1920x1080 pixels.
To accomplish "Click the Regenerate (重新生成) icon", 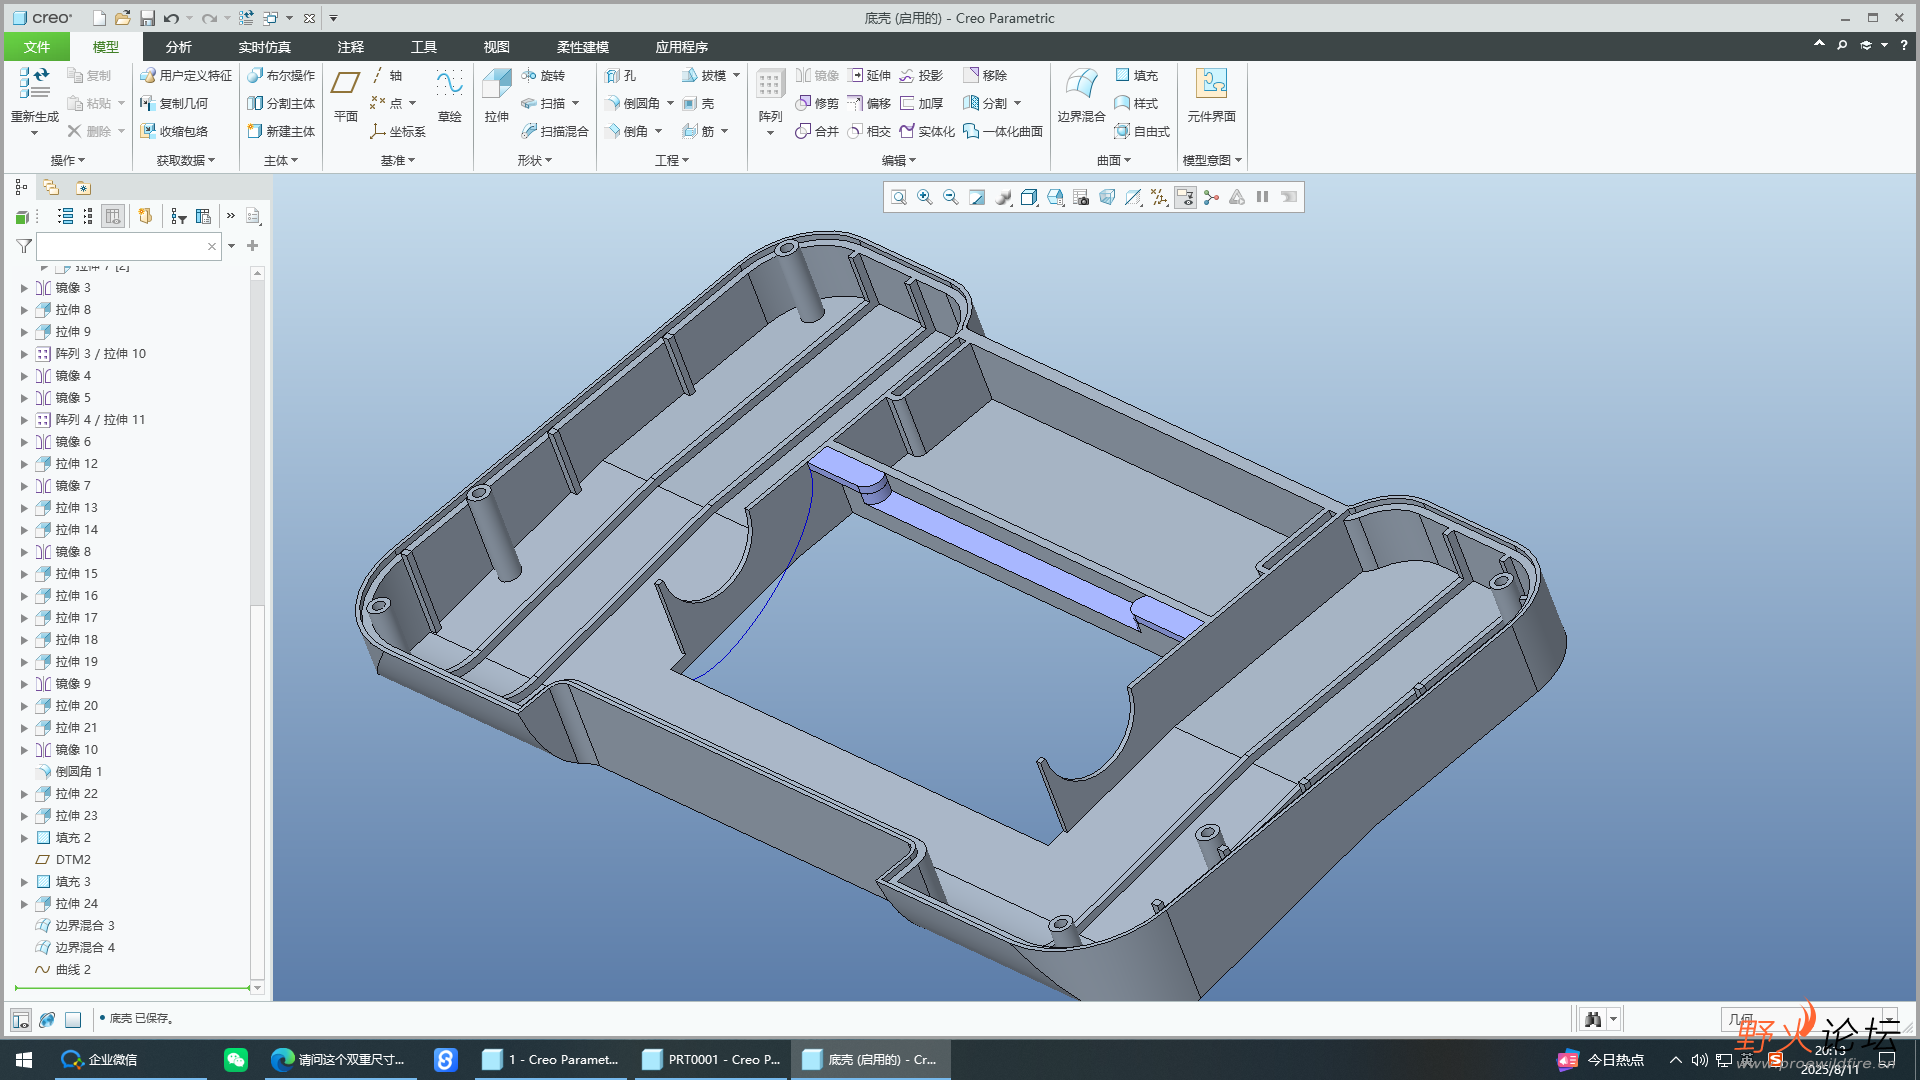I will [x=34, y=84].
